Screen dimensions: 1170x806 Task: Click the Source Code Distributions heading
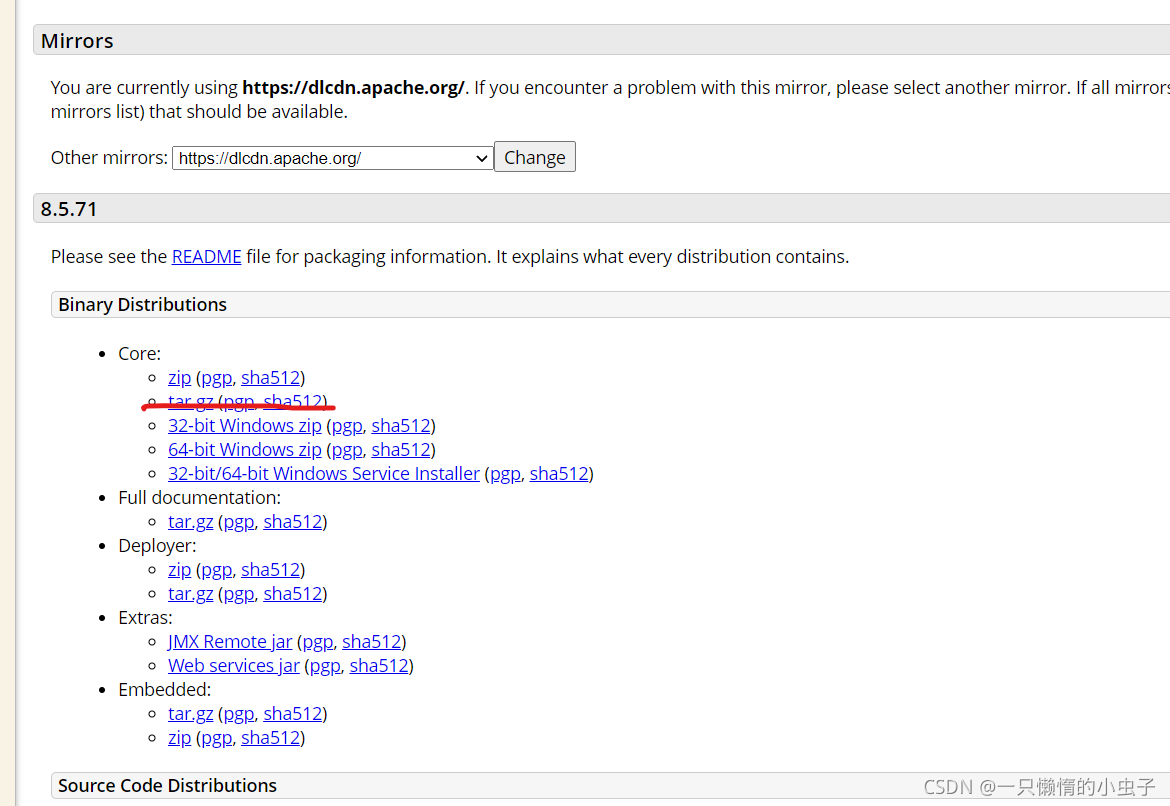167,786
